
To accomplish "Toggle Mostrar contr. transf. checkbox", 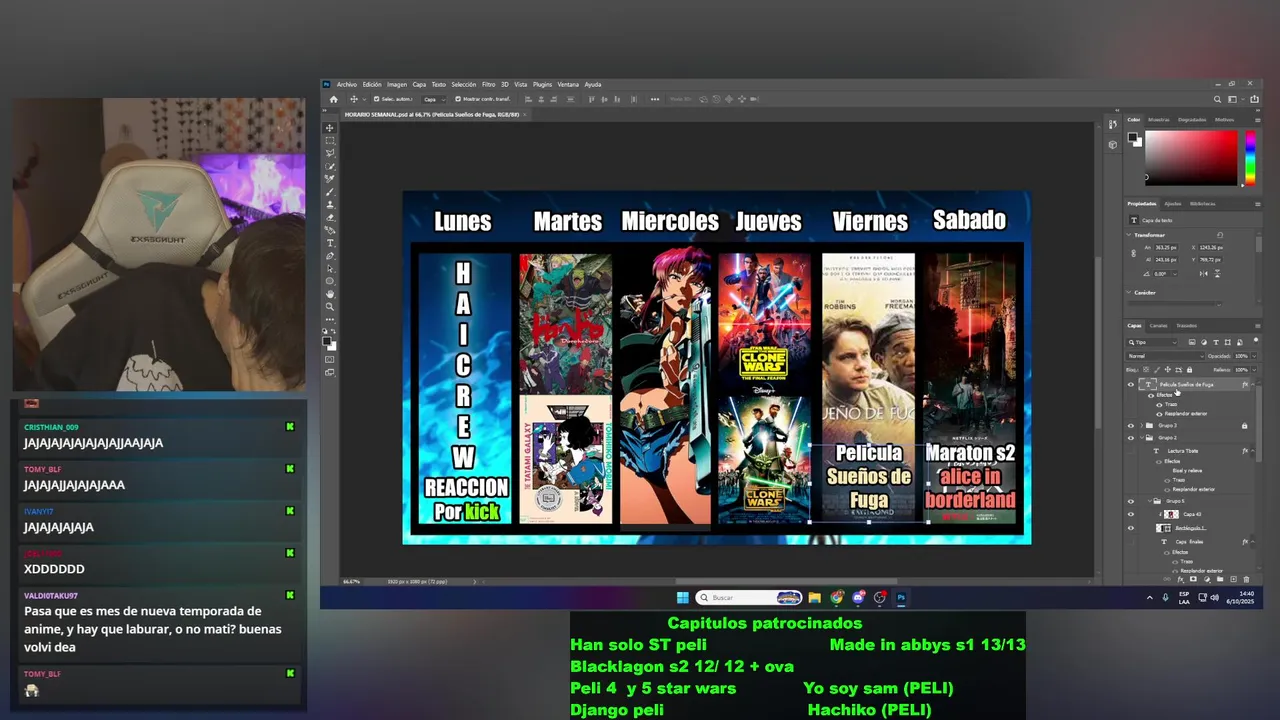I will pyautogui.click(x=458, y=99).
